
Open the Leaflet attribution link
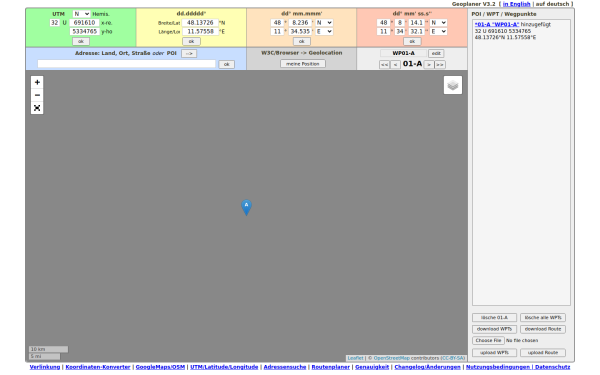[x=355, y=358]
